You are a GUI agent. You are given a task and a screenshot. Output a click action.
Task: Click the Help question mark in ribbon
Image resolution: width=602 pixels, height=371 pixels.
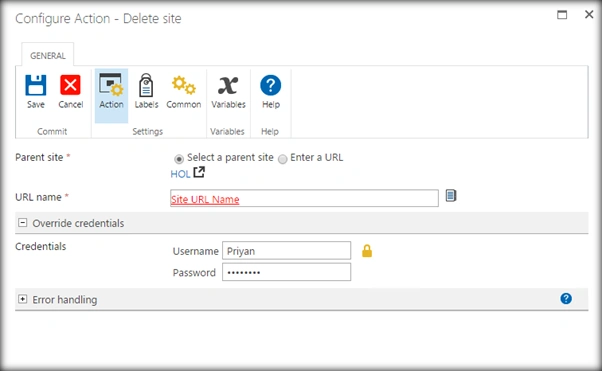point(271,85)
